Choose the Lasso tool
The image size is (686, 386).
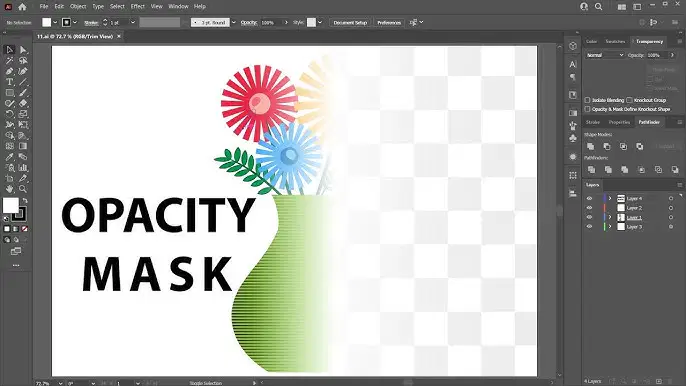click(x=23, y=60)
